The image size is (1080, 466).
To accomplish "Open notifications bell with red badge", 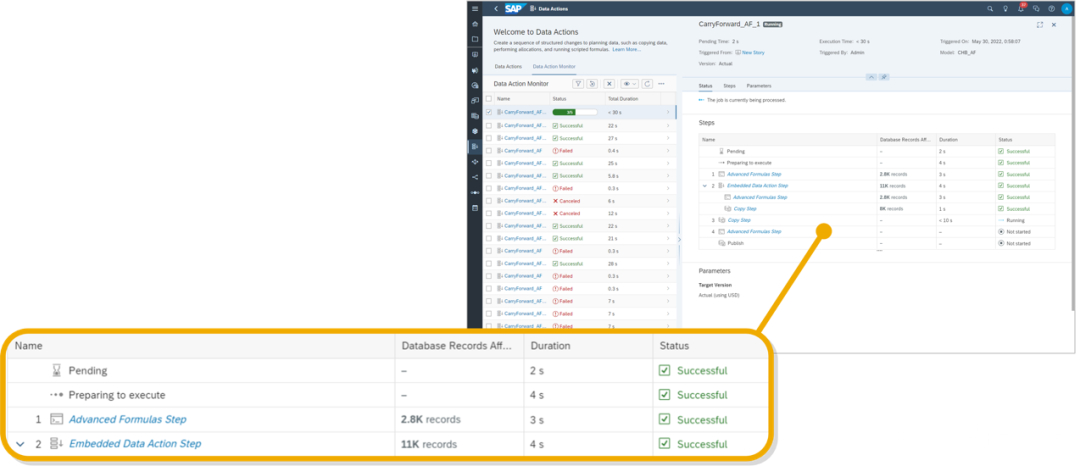I will [x=1021, y=9].
